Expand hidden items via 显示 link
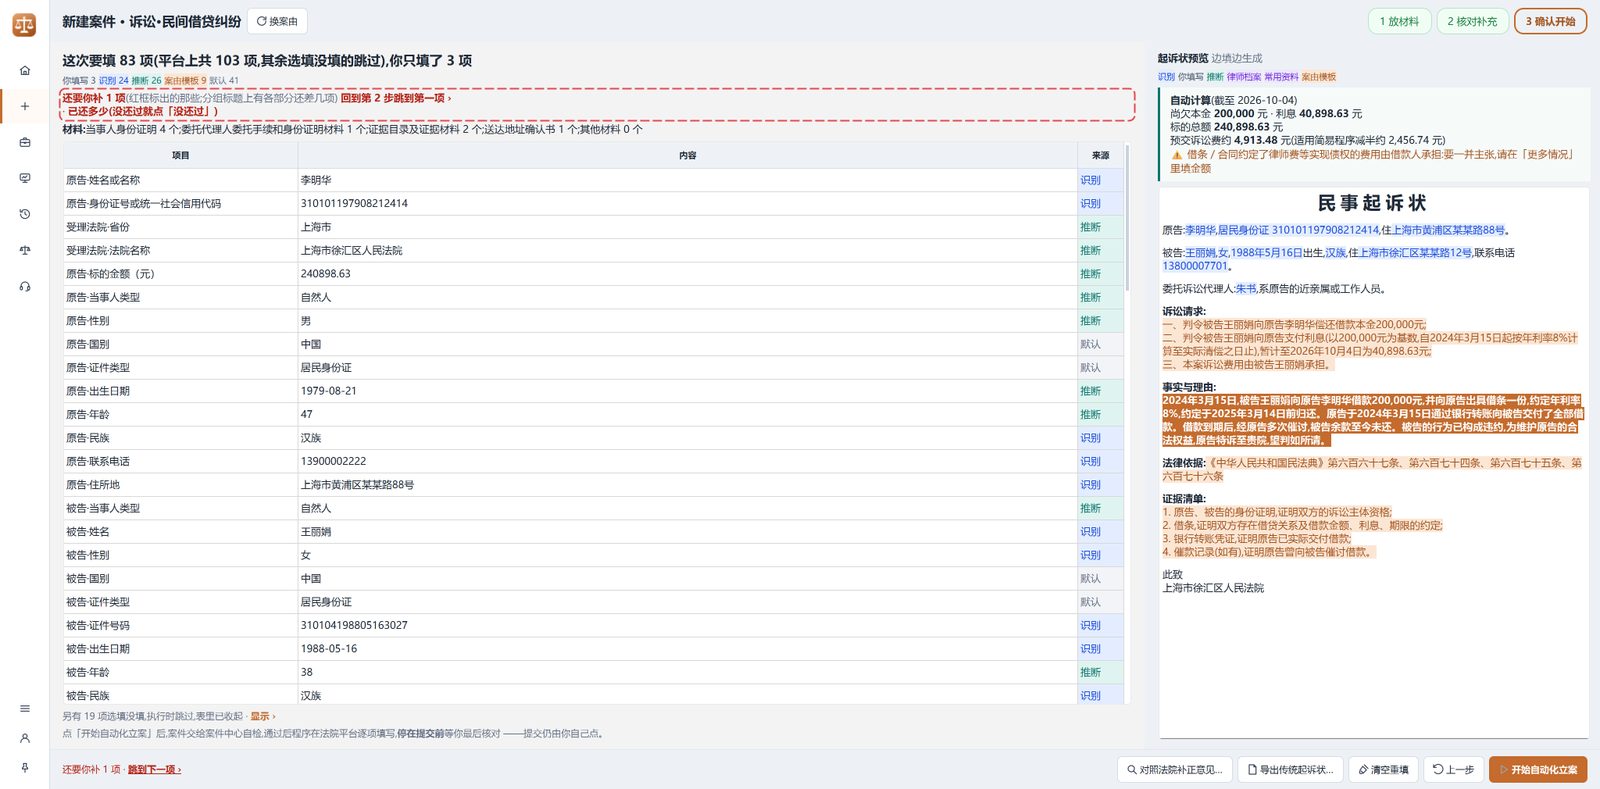The height and width of the screenshot is (789, 1600). click(x=262, y=716)
